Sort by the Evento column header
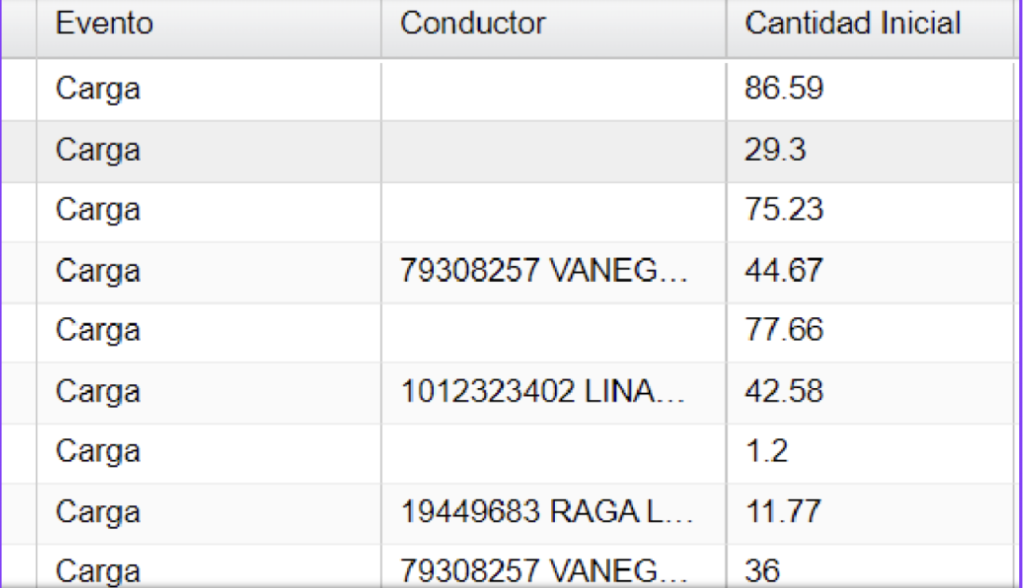Viewport: 1024px width, 588px height. pos(209,28)
